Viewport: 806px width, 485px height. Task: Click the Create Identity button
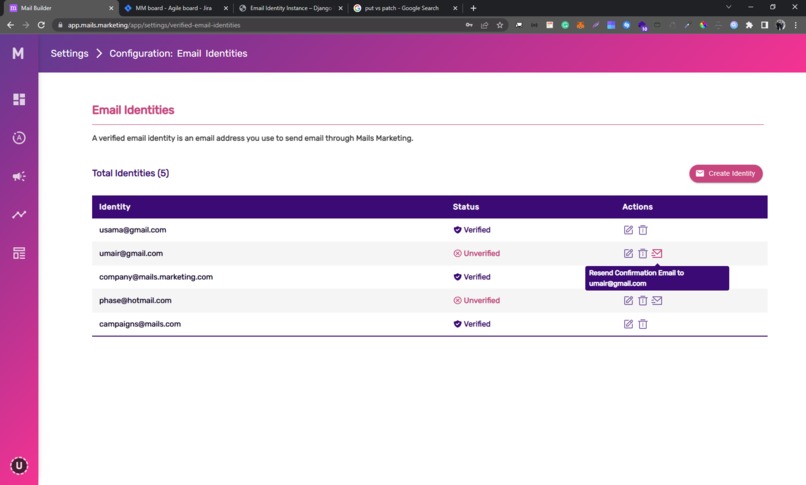(x=726, y=174)
